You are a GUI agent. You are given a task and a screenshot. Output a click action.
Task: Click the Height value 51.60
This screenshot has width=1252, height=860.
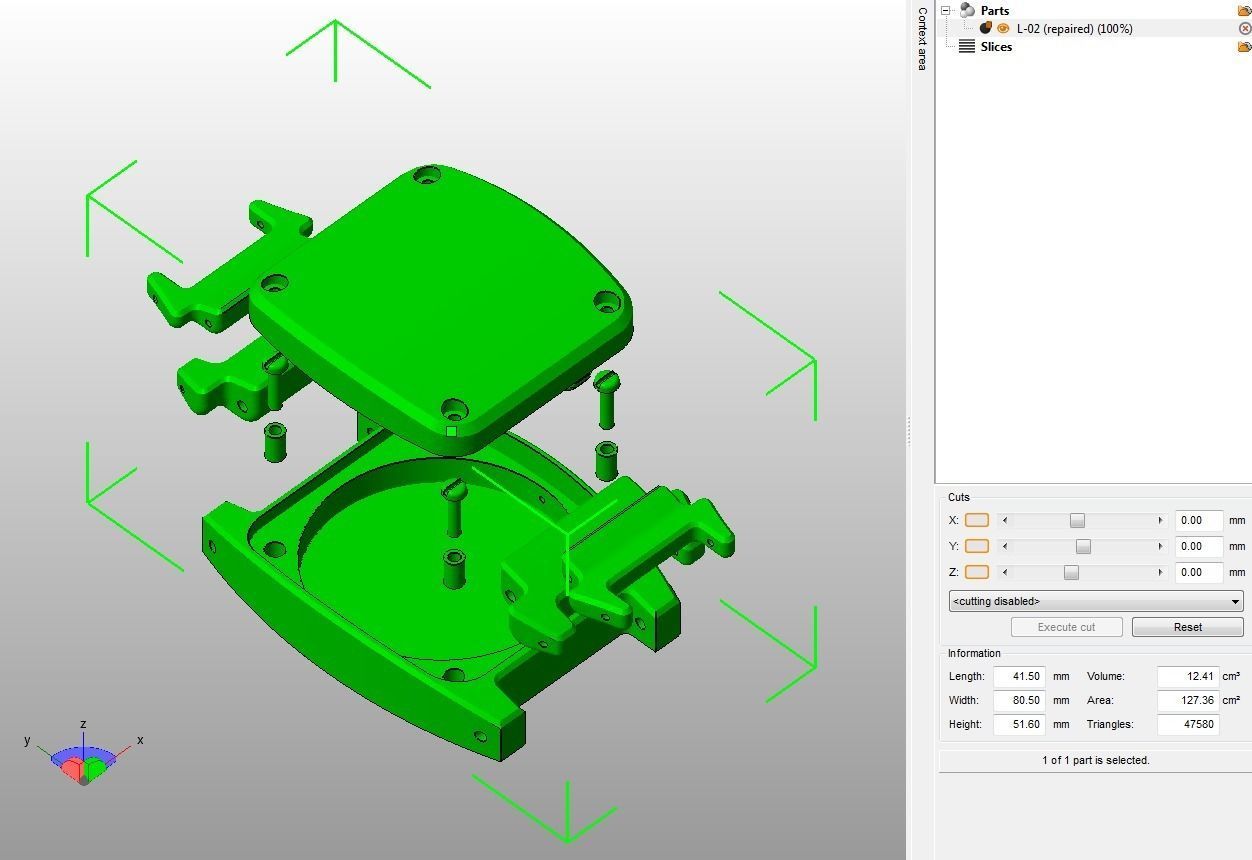1019,724
